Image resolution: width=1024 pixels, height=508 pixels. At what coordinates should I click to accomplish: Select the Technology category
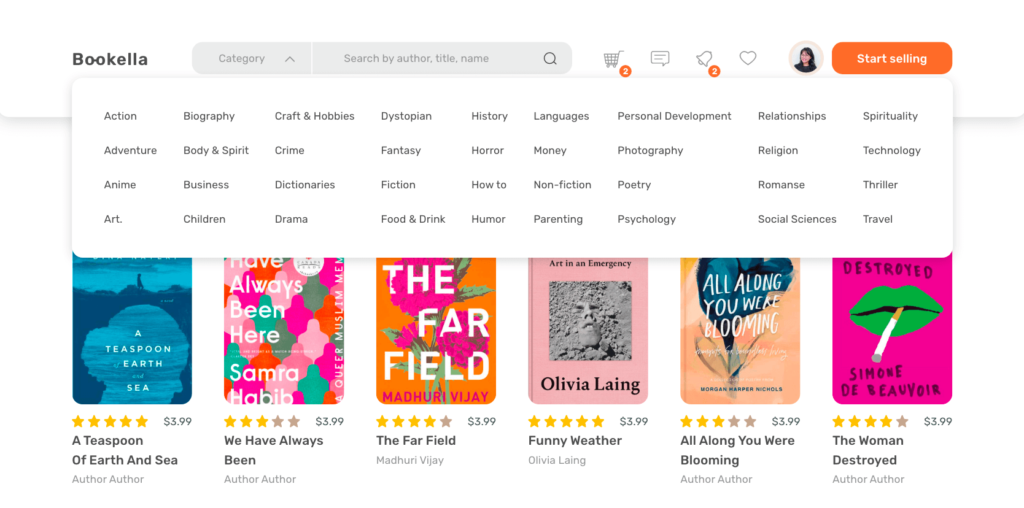[891, 150]
